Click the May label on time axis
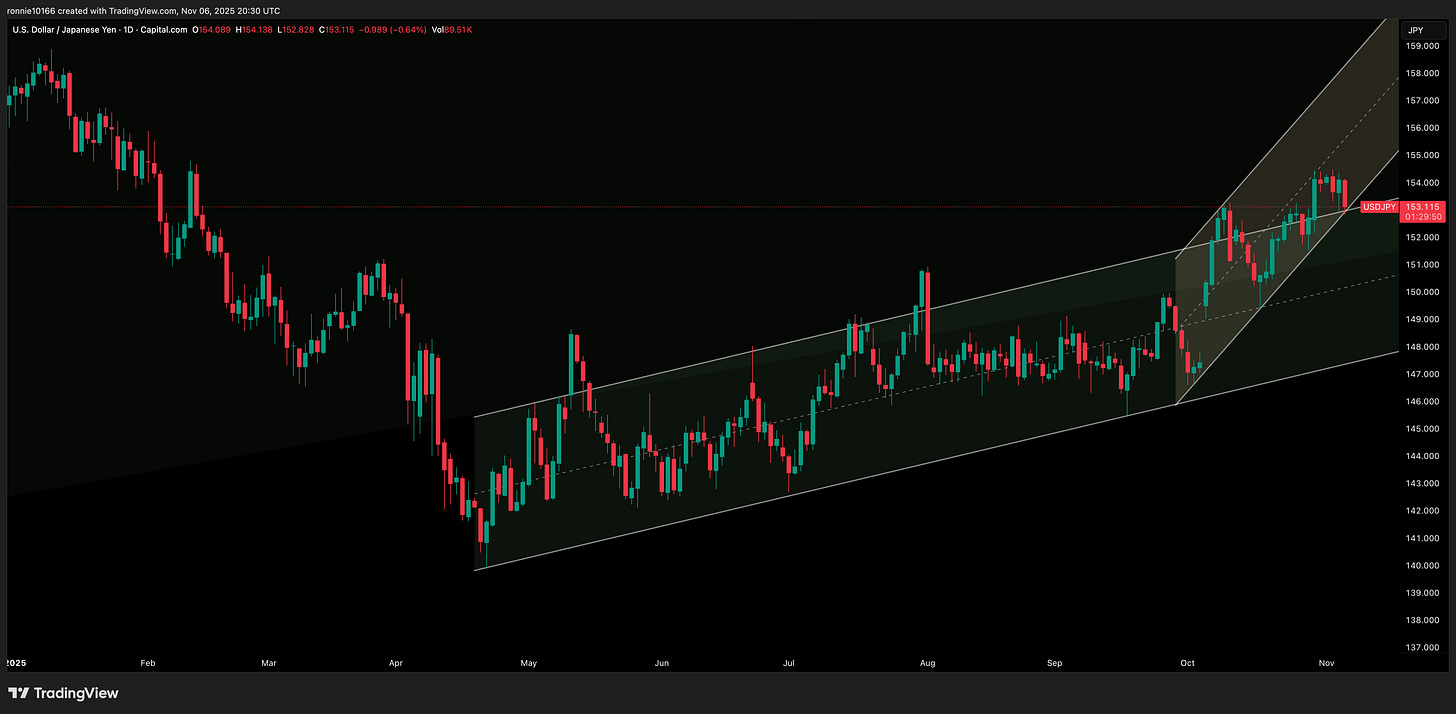 pos(529,663)
